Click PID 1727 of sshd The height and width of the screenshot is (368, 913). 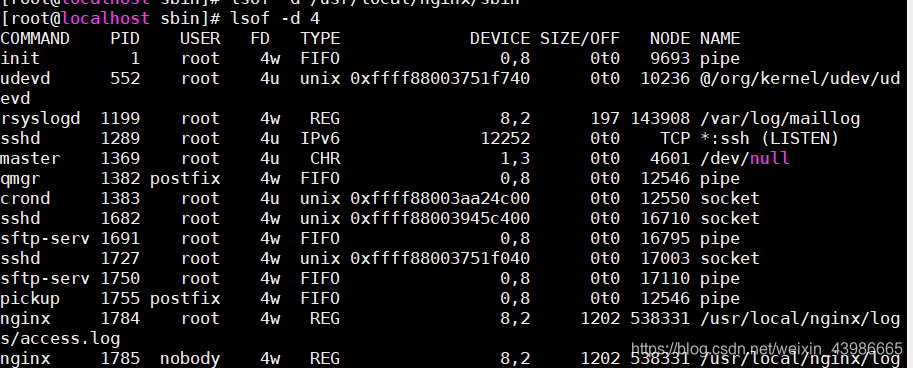[121, 259]
